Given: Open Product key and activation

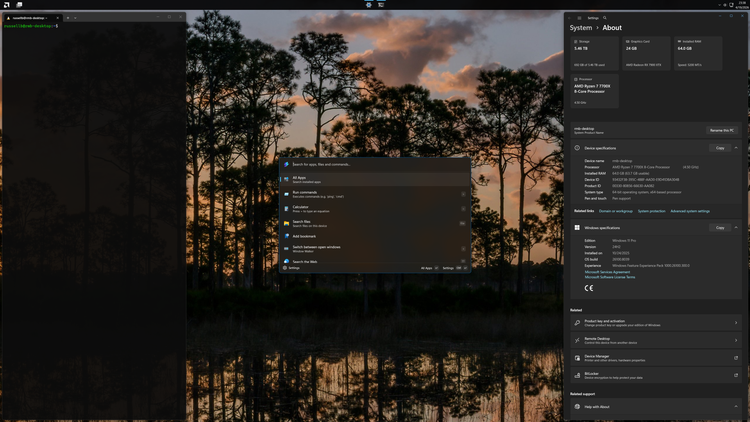Looking at the screenshot, I should coord(656,323).
